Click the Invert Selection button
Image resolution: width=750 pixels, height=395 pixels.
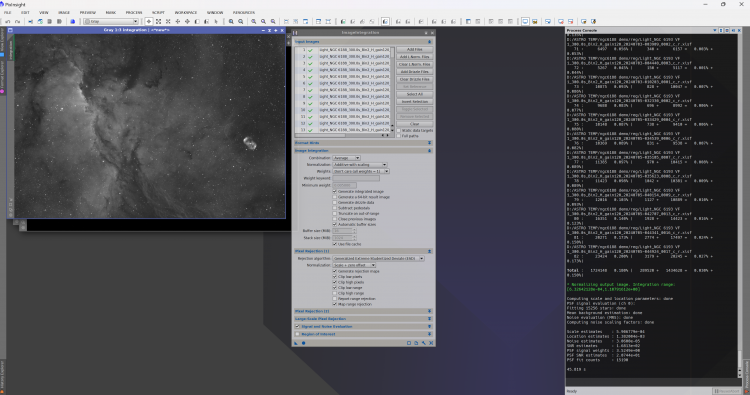(414, 101)
